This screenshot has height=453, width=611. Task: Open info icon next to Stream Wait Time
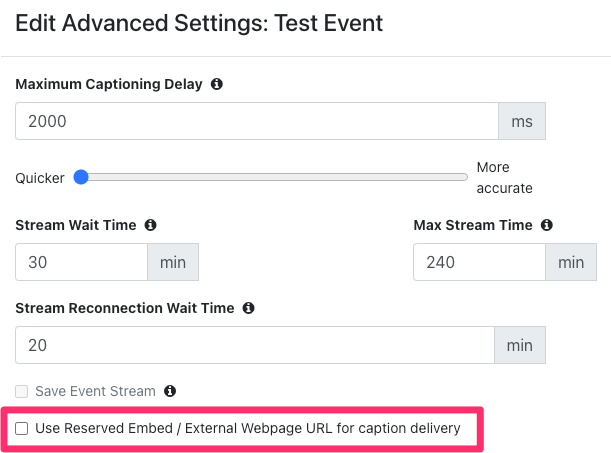[150, 225]
